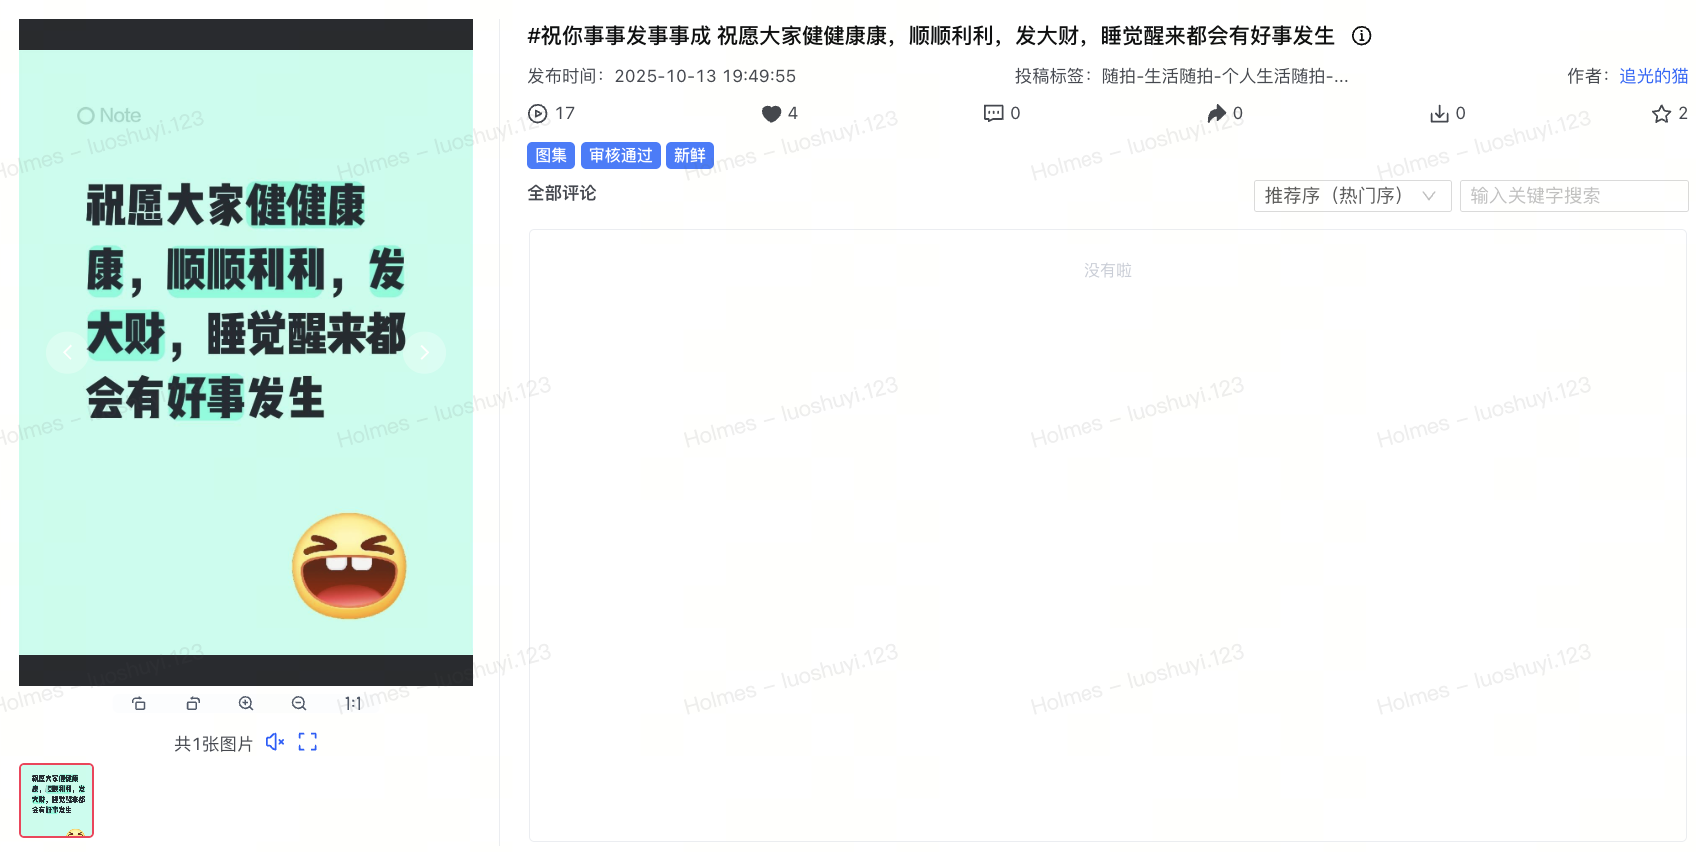
Task: Toggle the muted speaker icon
Action: pos(275,742)
